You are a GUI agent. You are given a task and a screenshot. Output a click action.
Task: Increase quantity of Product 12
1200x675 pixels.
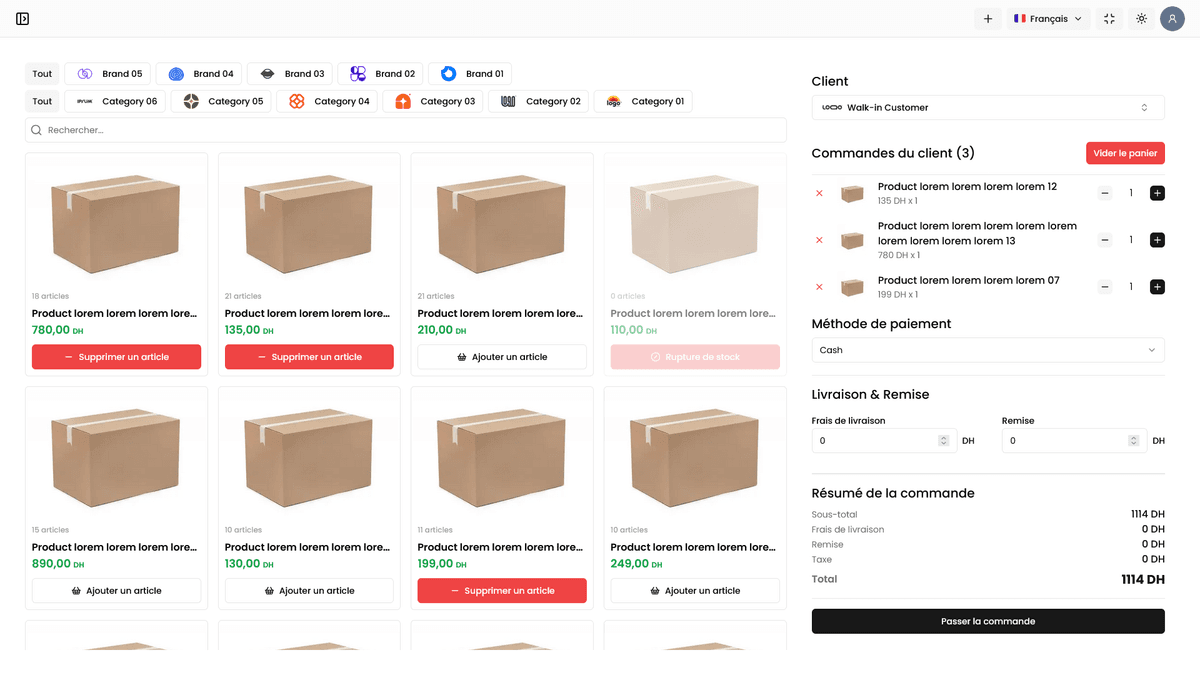[x=1157, y=193]
